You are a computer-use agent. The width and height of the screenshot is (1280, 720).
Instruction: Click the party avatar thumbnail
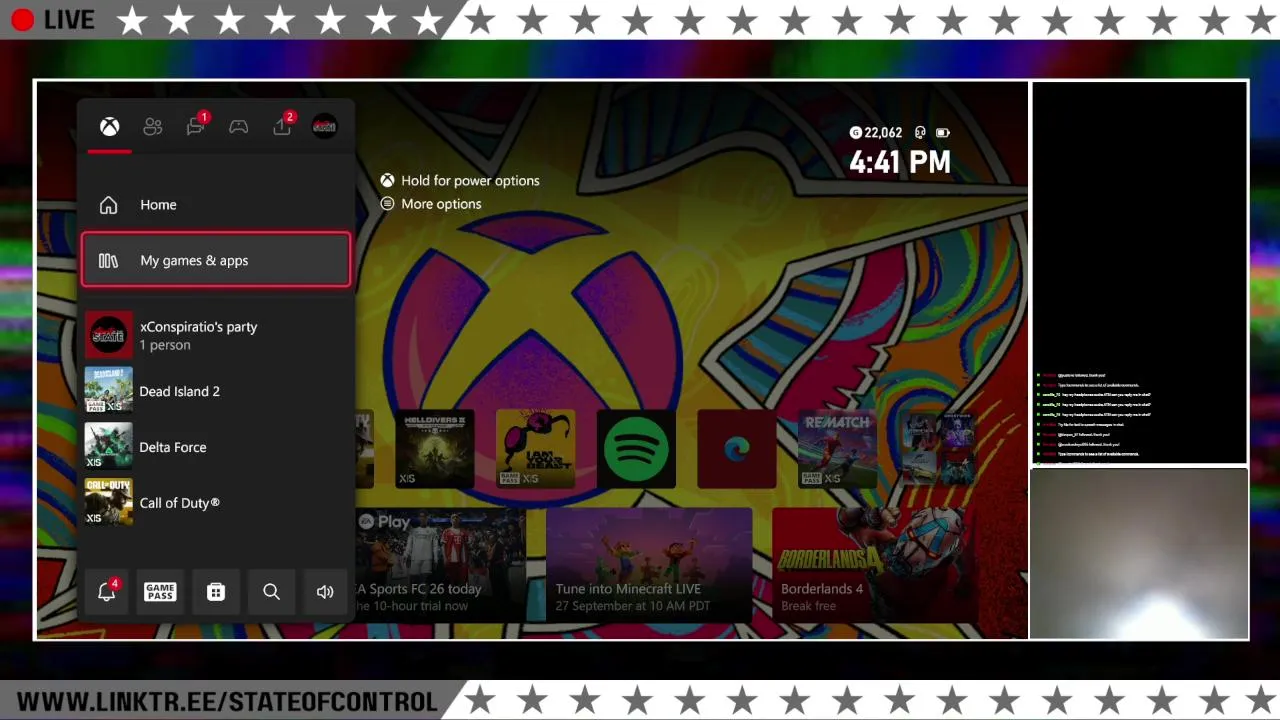pos(108,335)
